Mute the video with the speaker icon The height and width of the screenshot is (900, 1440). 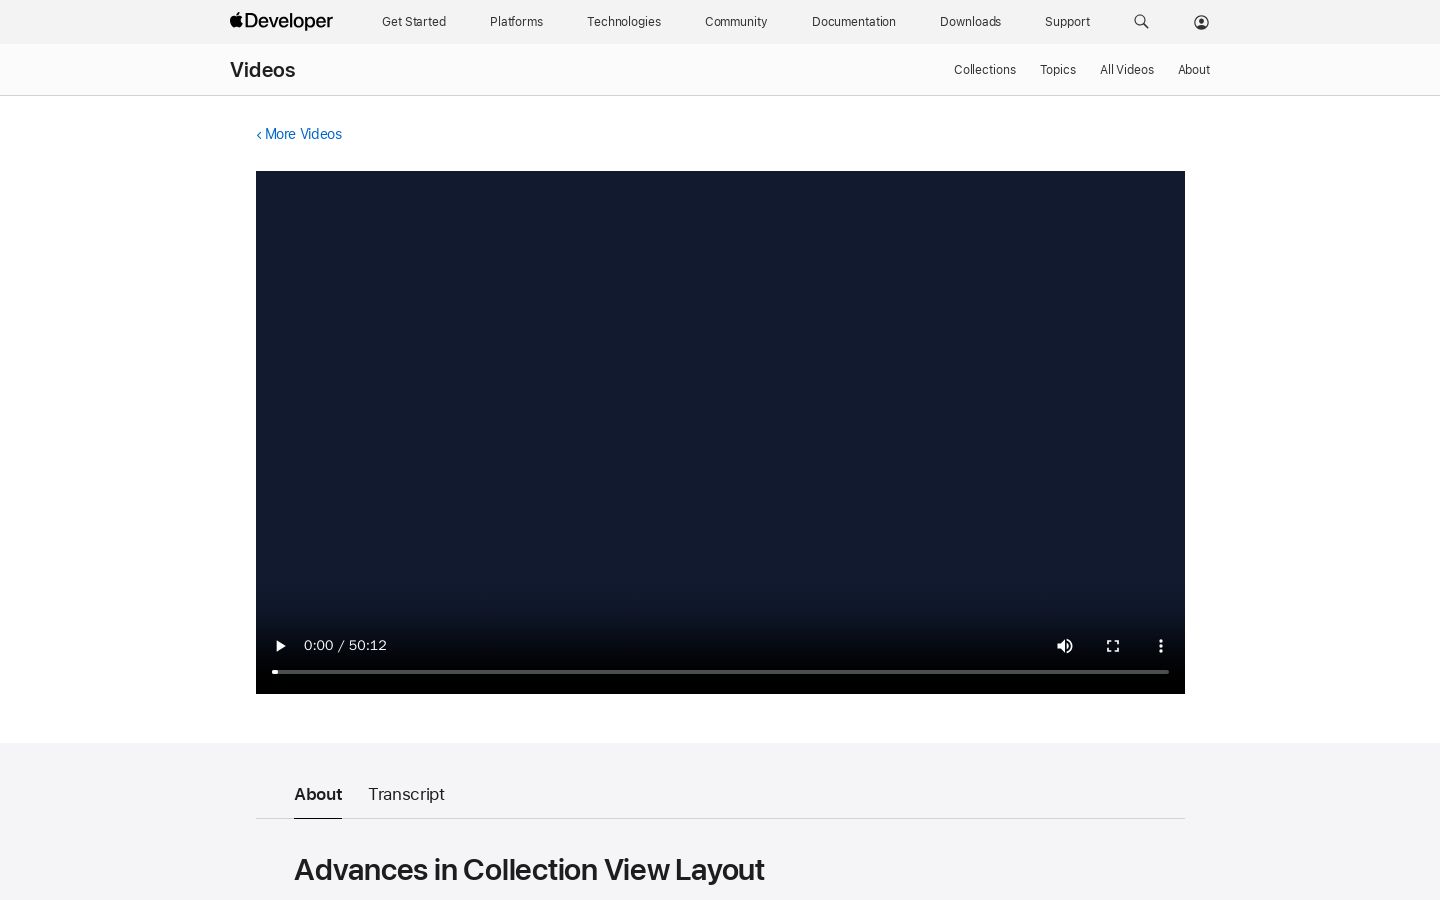(x=1065, y=646)
